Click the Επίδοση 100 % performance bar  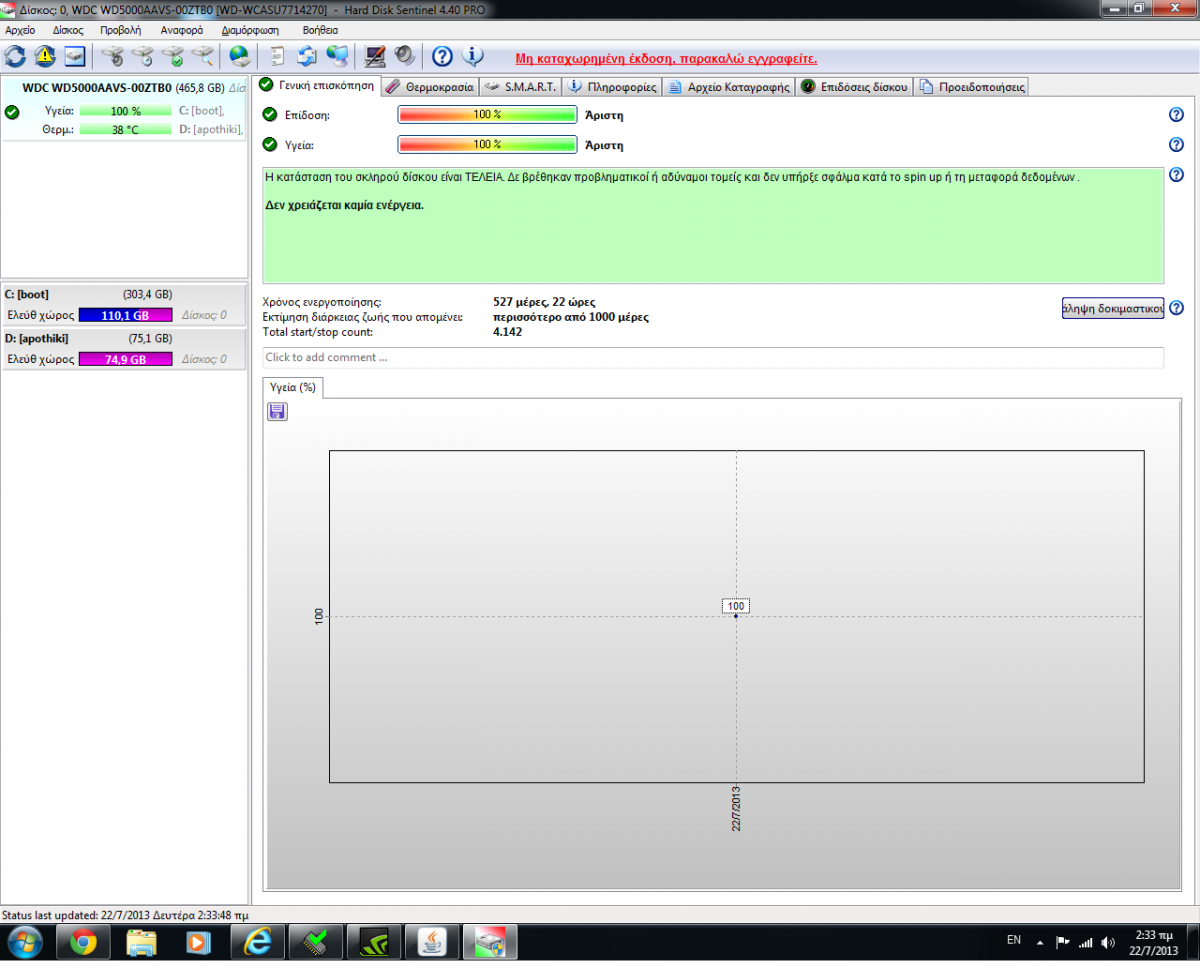488,115
